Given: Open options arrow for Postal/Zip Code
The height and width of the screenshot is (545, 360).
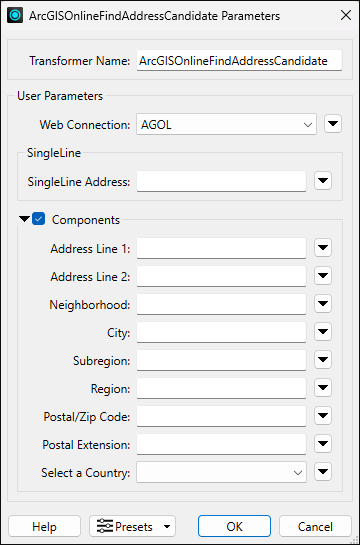Looking at the screenshot, I should [x=323, y=416].
